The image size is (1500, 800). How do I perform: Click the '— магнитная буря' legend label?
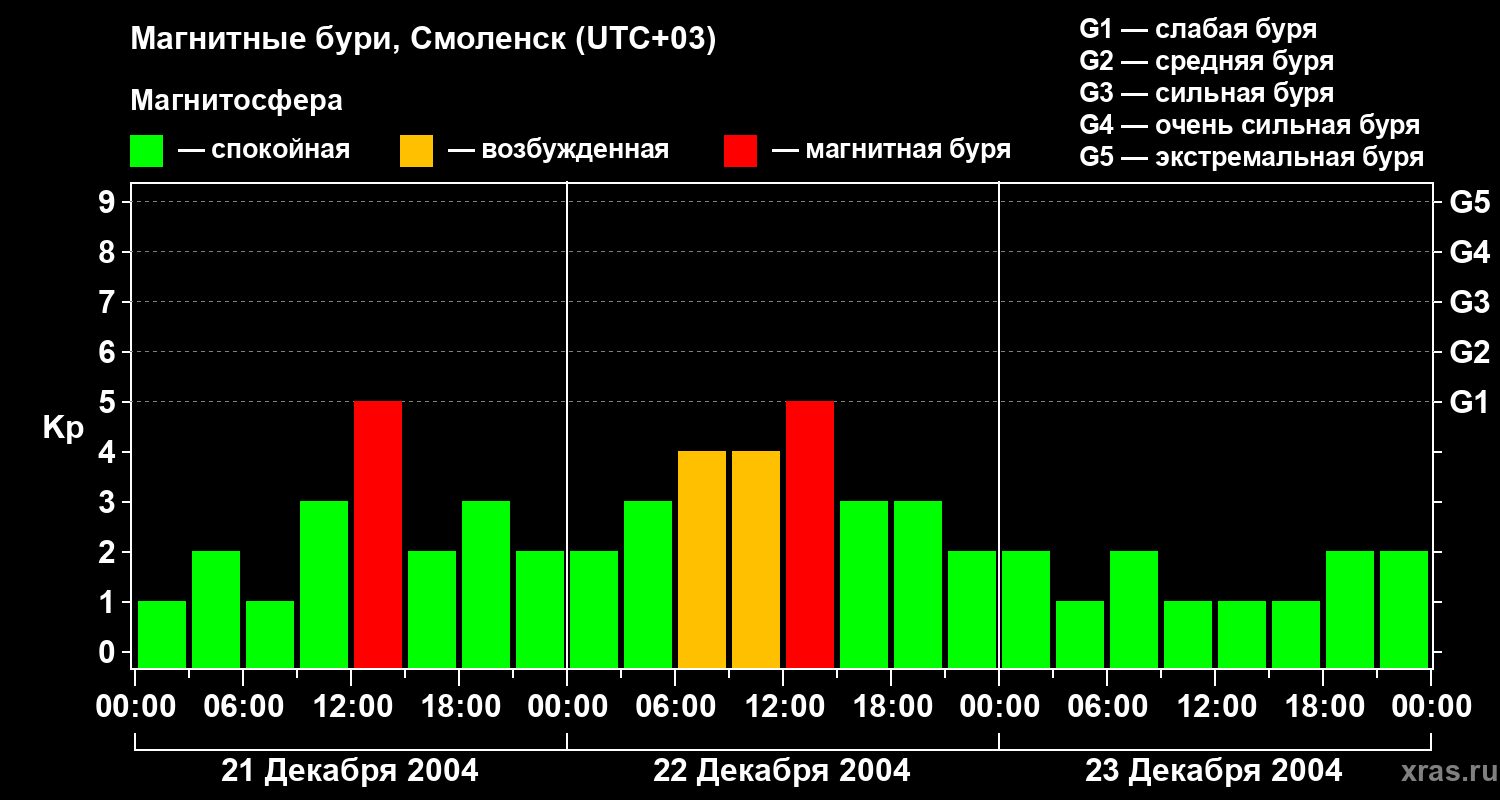point(891,151)
